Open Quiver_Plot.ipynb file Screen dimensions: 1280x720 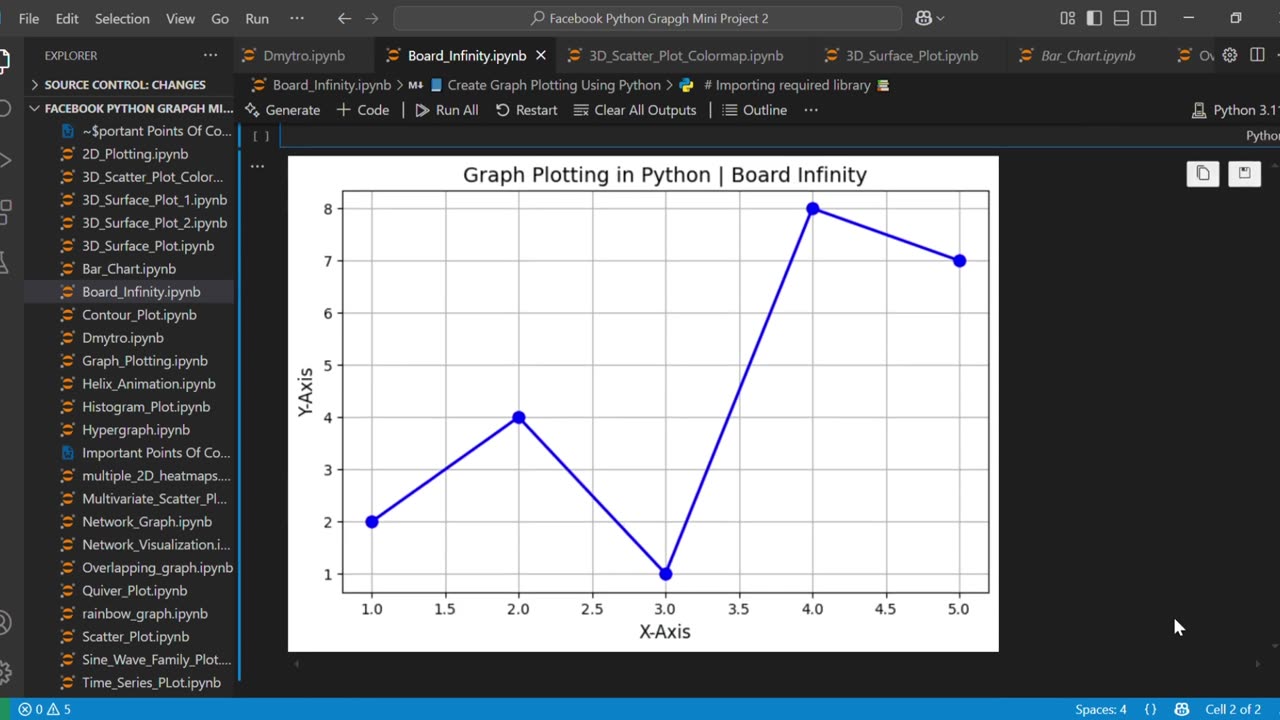coord(134,591)
